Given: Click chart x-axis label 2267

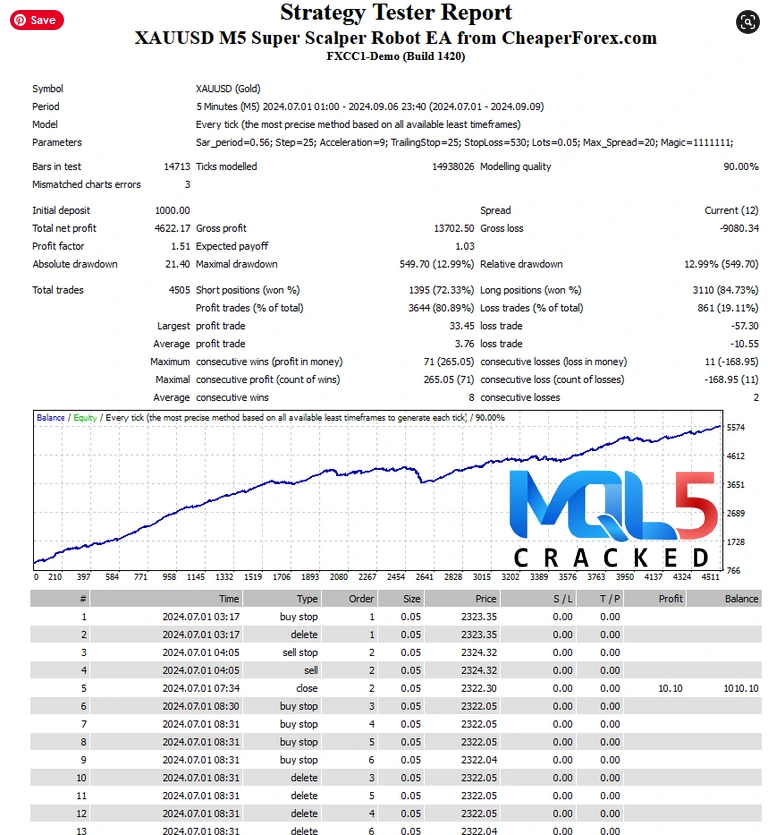Looking at the screenshot, I should point(367,577).
